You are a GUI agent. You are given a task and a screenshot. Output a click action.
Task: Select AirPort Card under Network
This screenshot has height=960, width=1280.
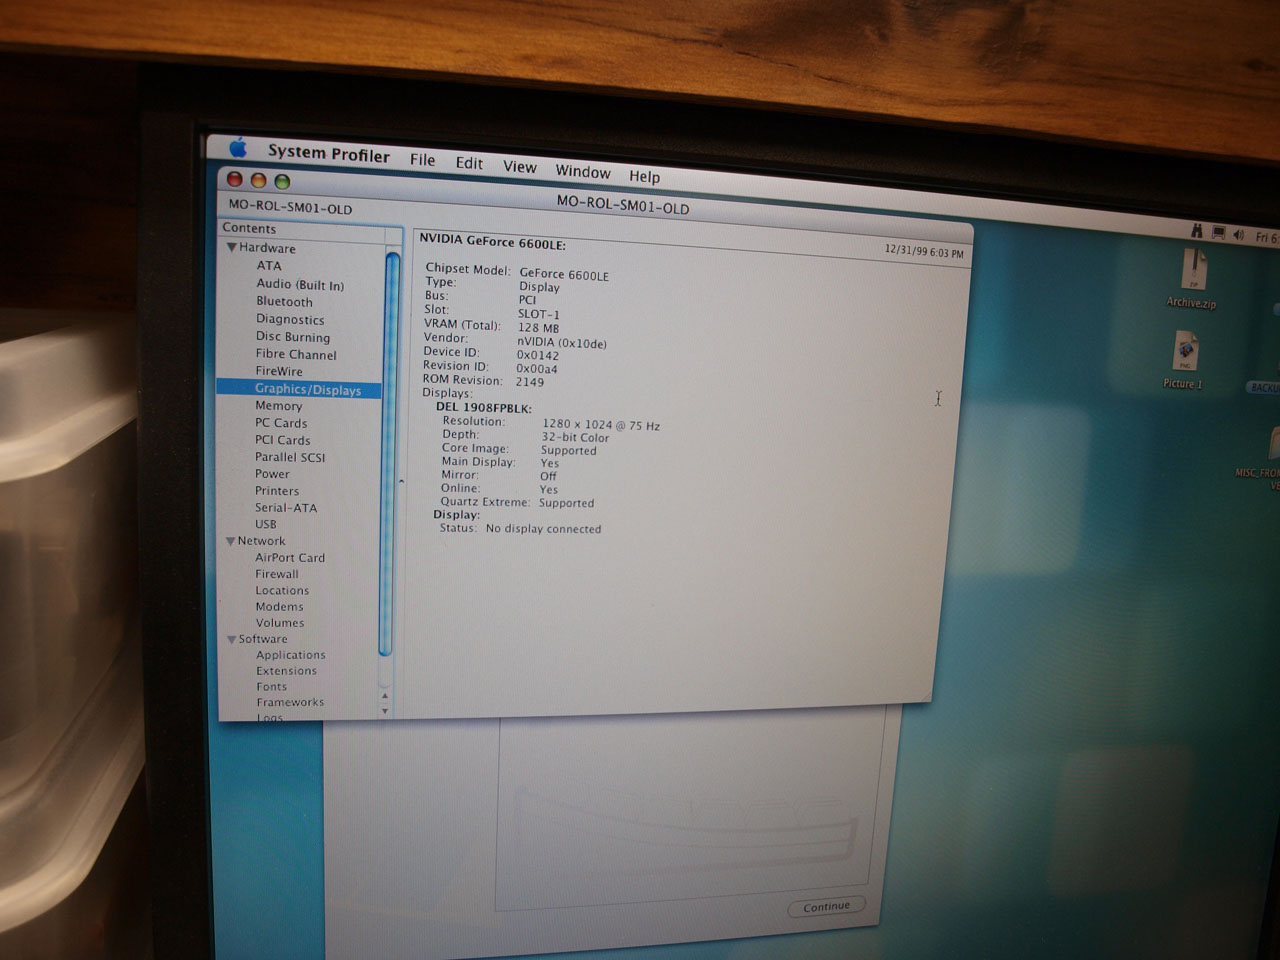[x=290, y=558]
